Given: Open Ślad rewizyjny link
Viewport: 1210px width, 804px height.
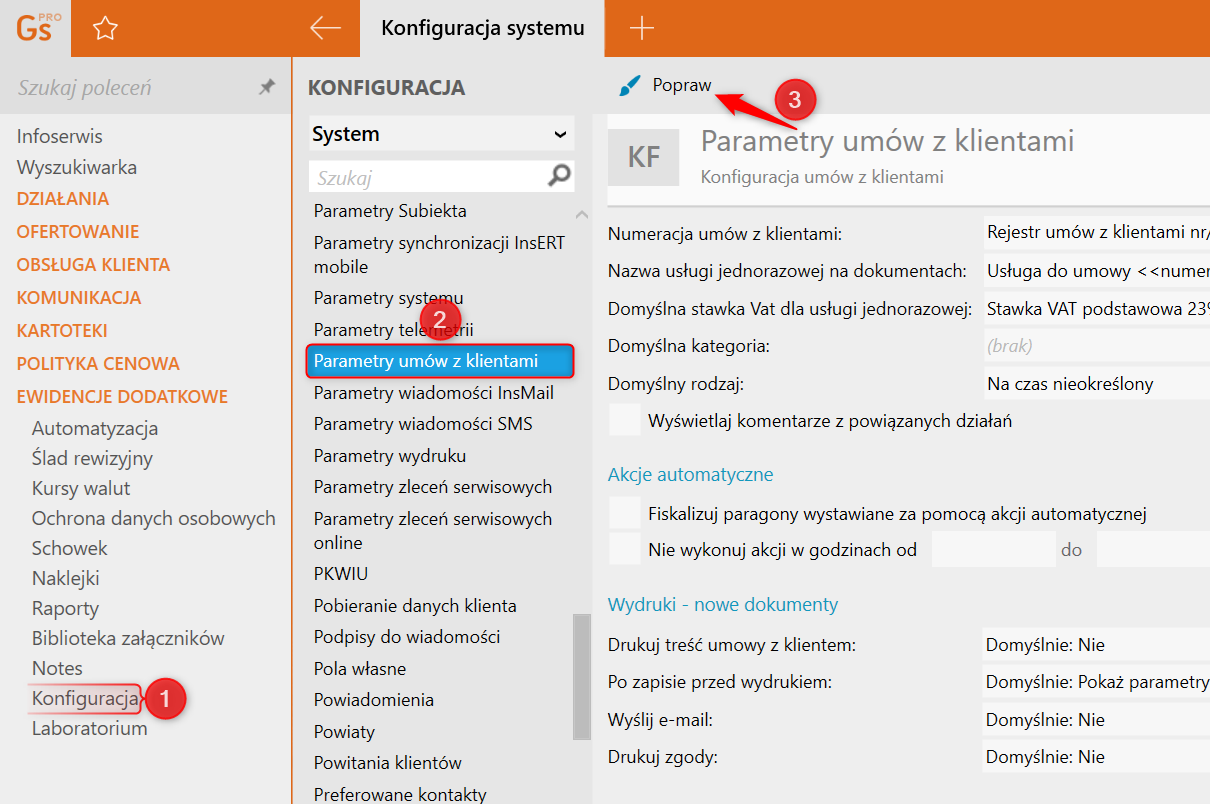Looking at the screenshot, I should click(92, 458).
